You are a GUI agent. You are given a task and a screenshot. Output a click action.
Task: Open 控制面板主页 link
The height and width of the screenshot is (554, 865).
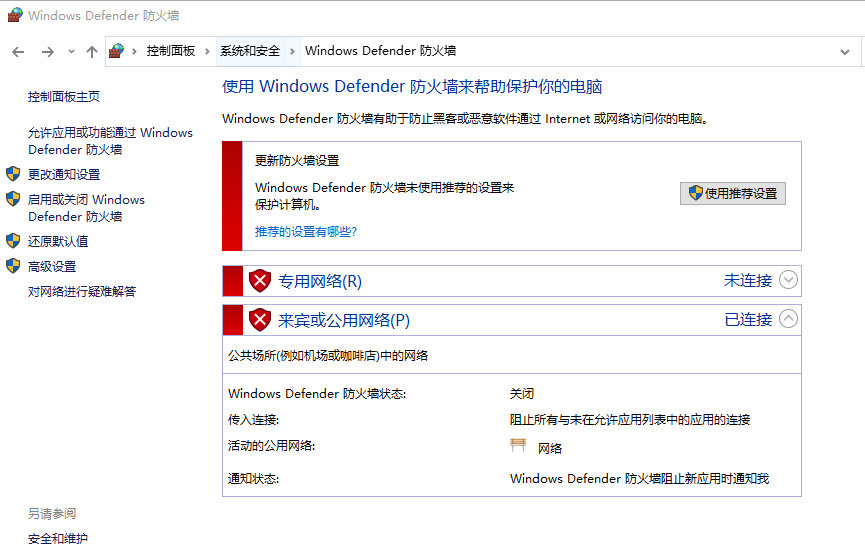[64, 97]
